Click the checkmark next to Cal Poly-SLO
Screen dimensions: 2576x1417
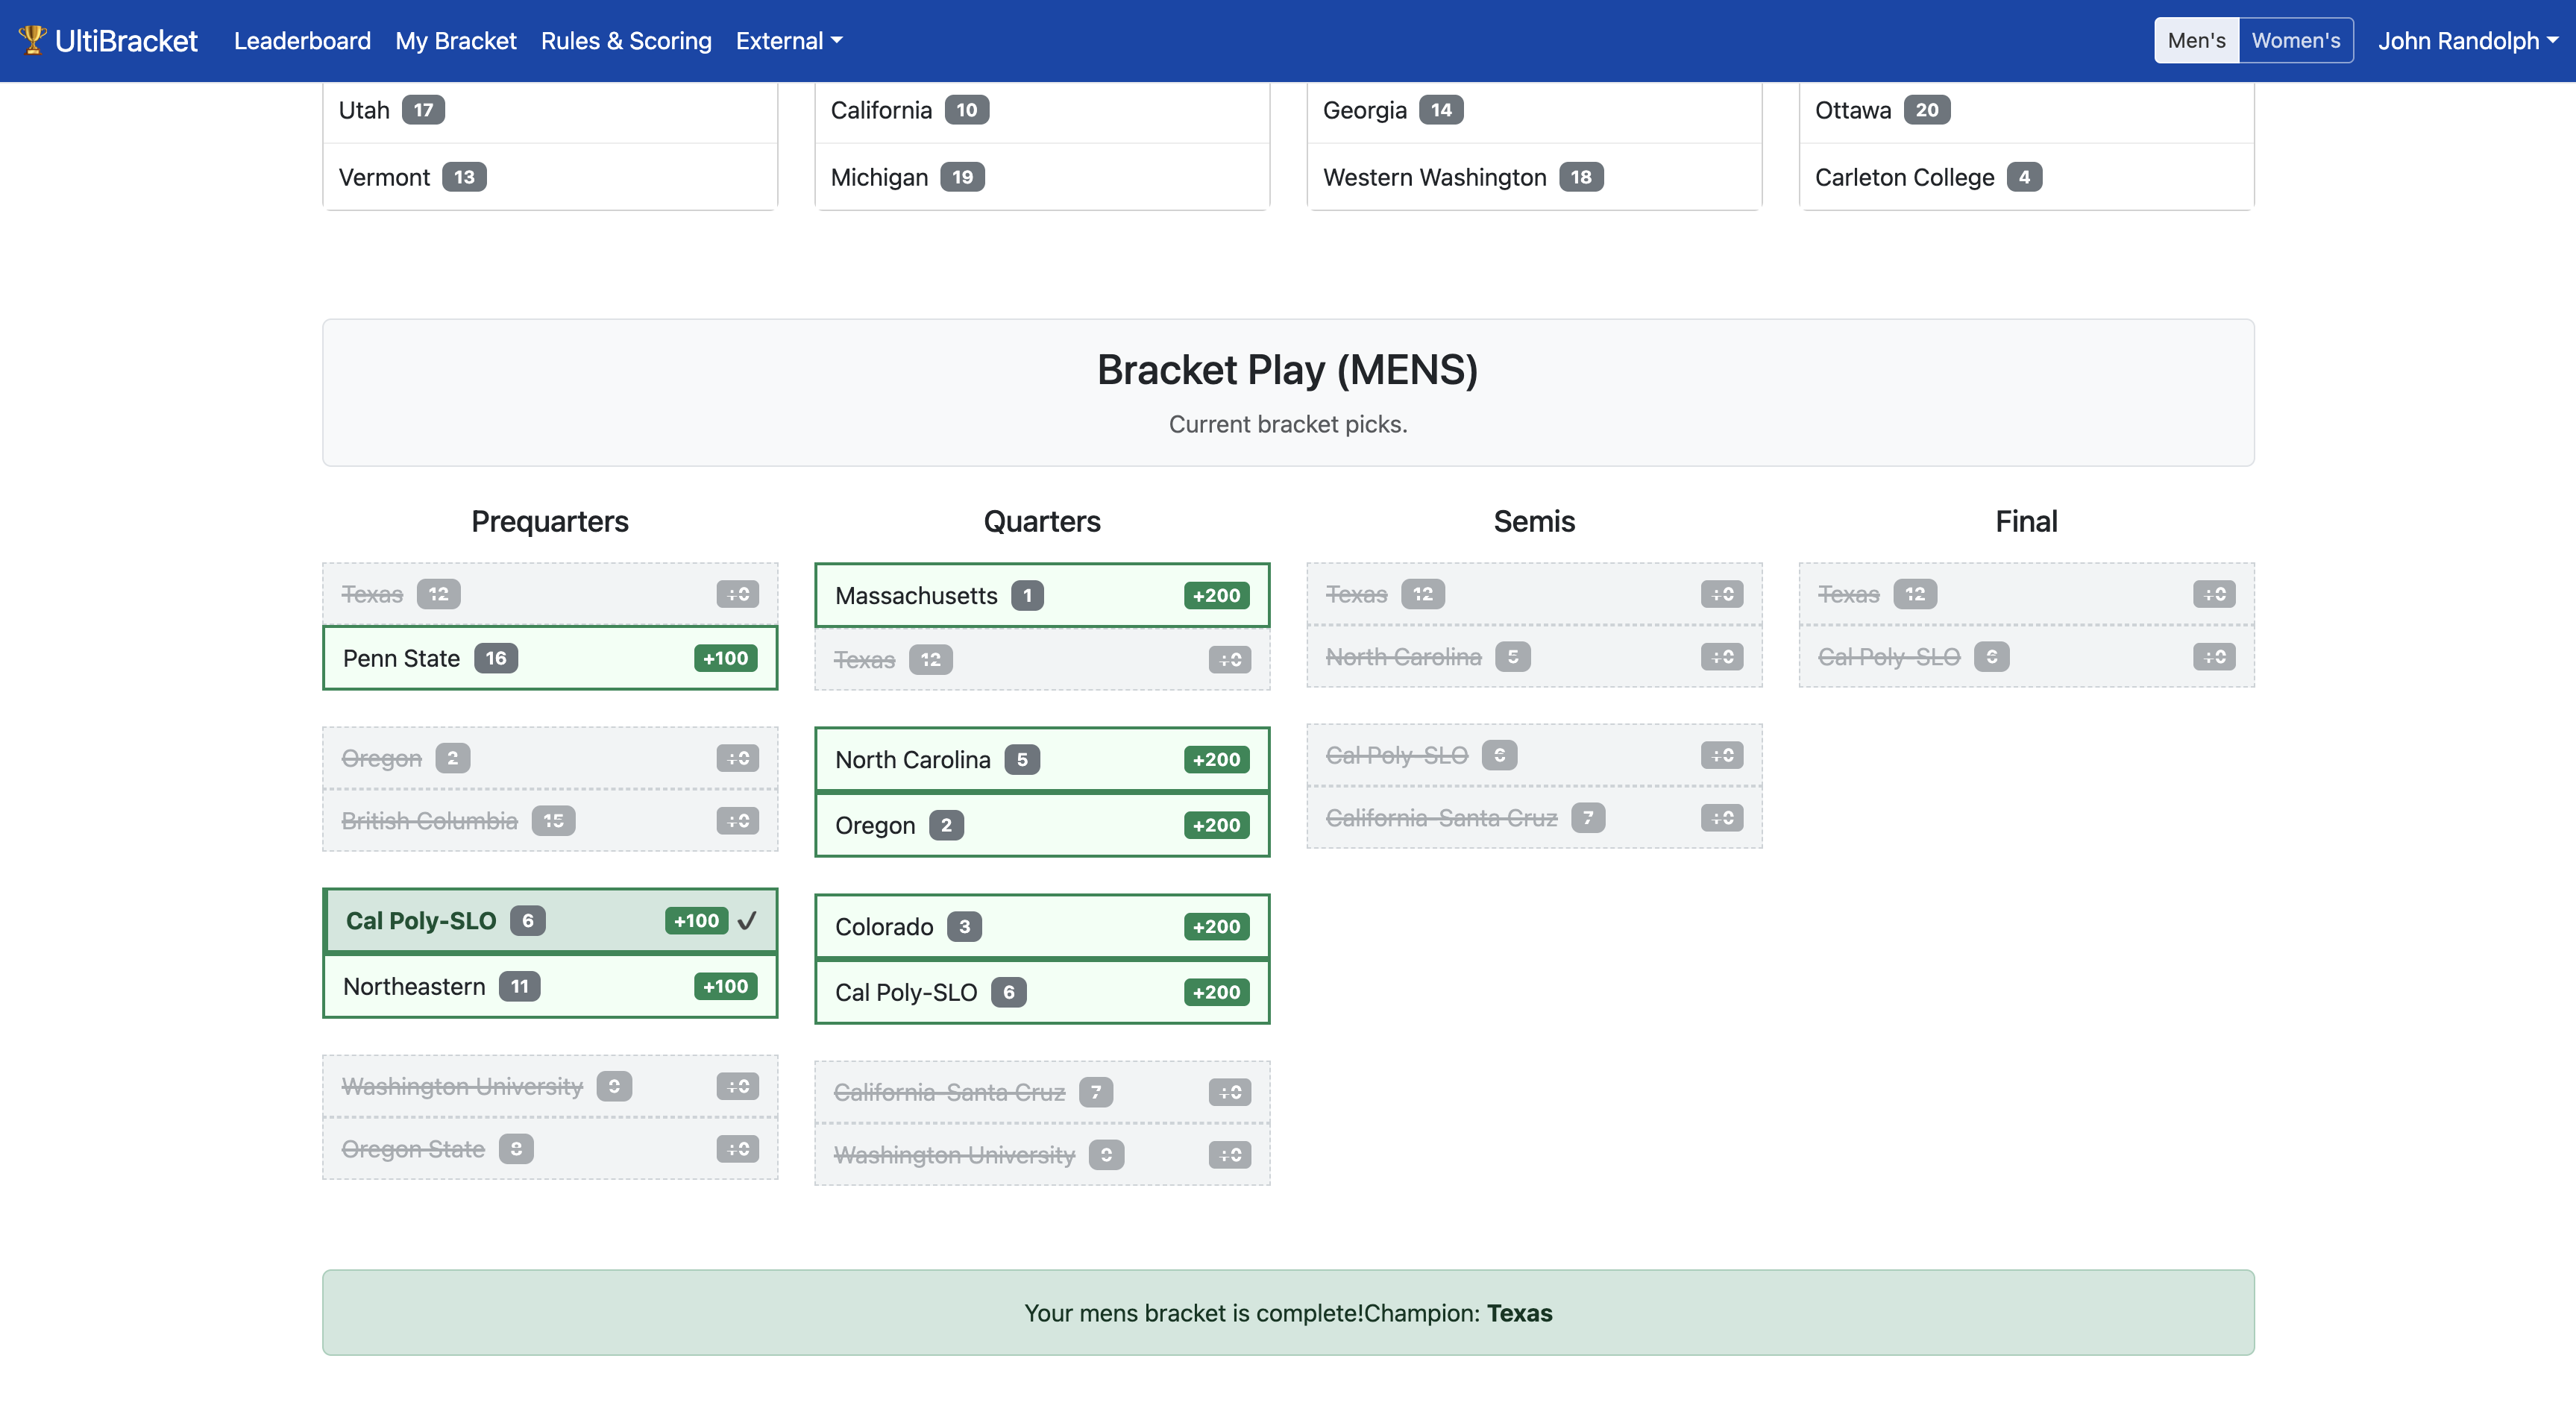click(747, 921)
